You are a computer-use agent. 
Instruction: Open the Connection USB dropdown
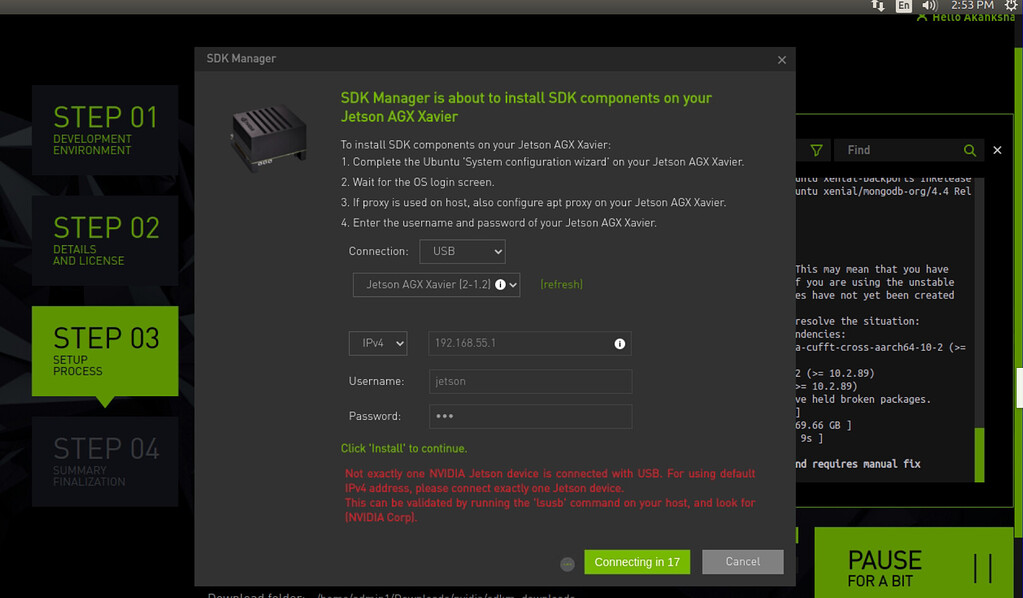462,251
